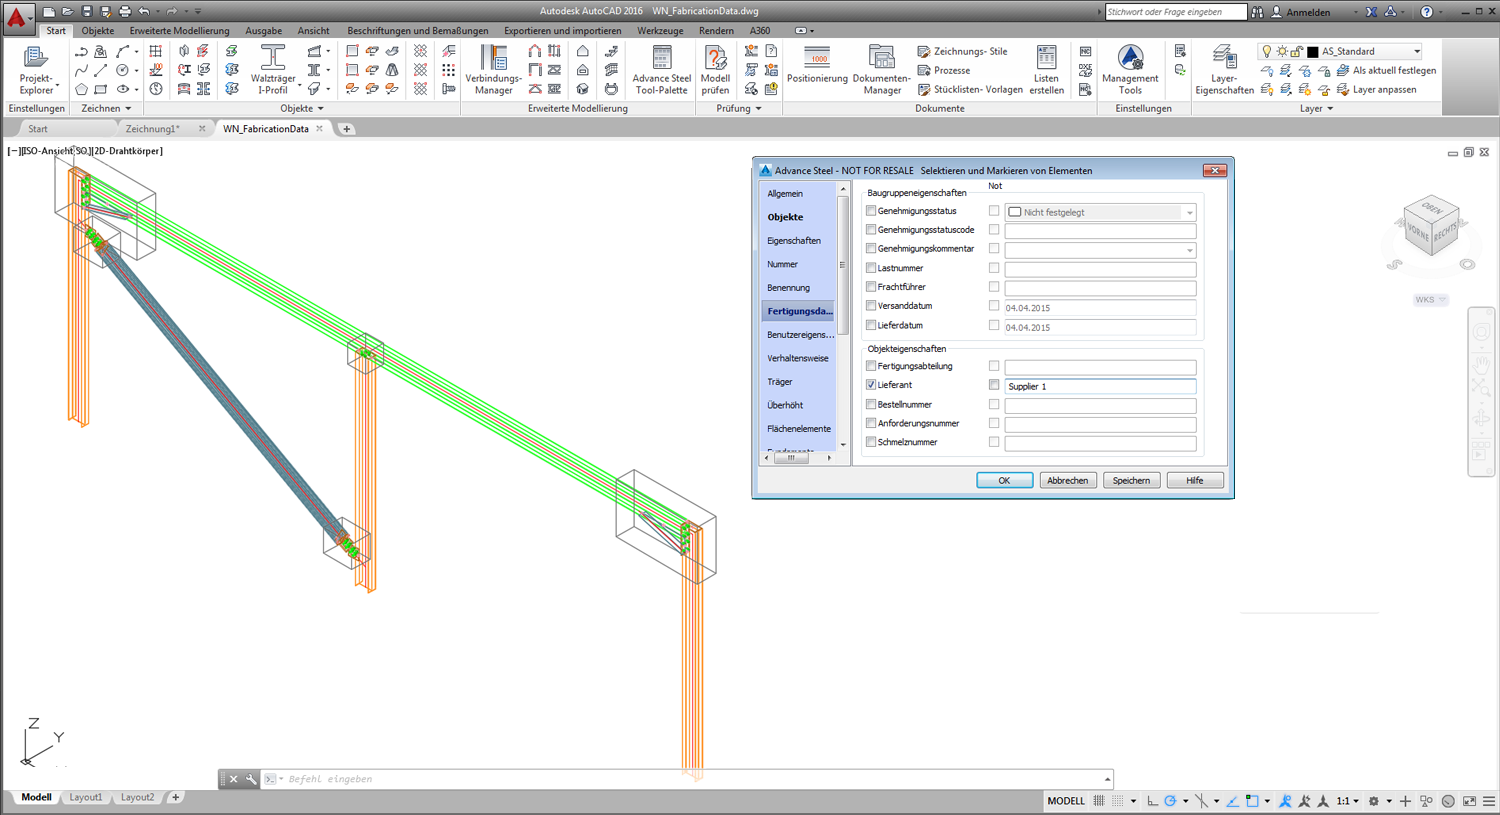Open a drawing using the folder icon

point(67,12)
